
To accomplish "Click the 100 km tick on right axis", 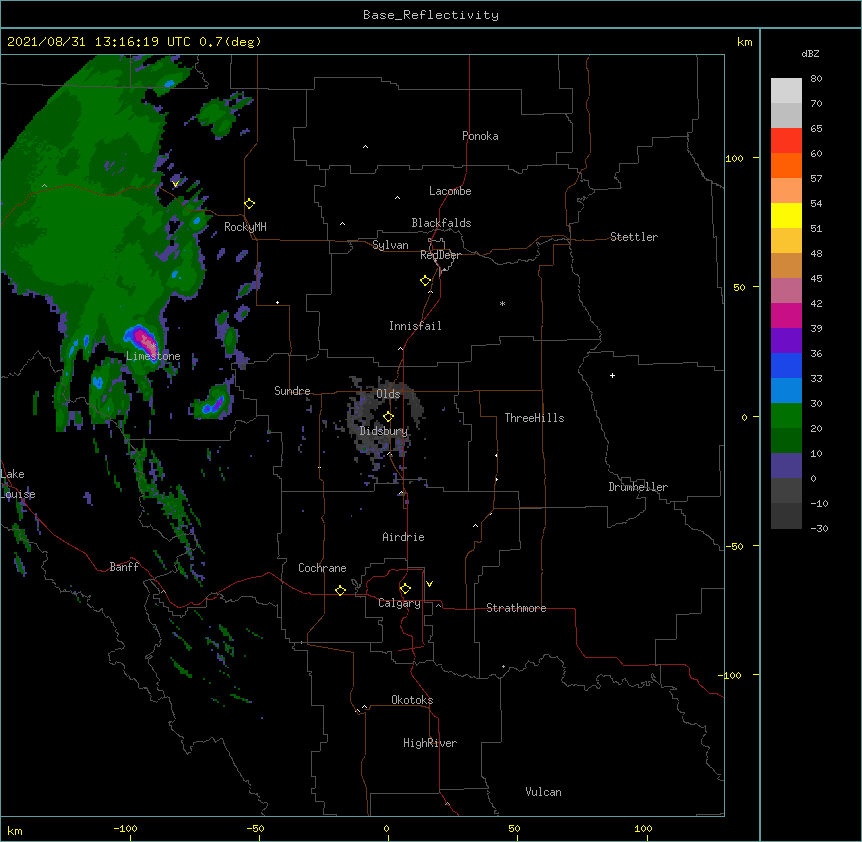I will click(x=734, y=158).
